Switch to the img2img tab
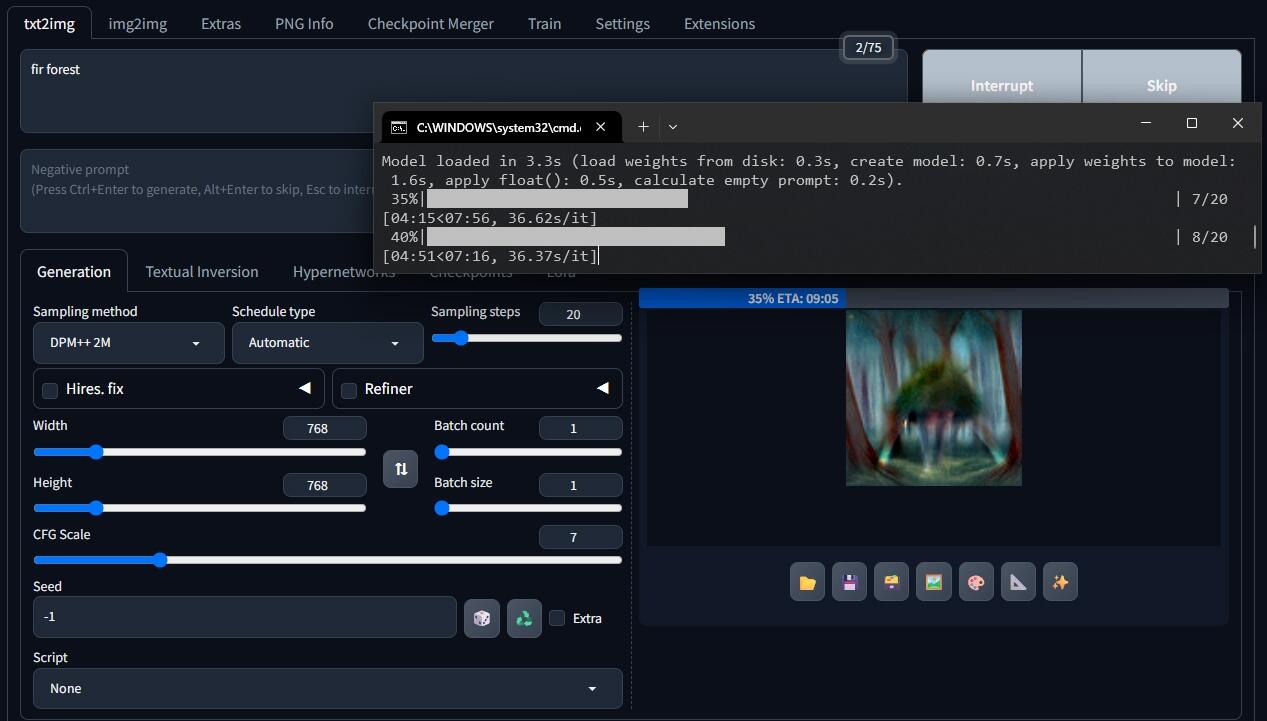 click(x=137, y=23)
